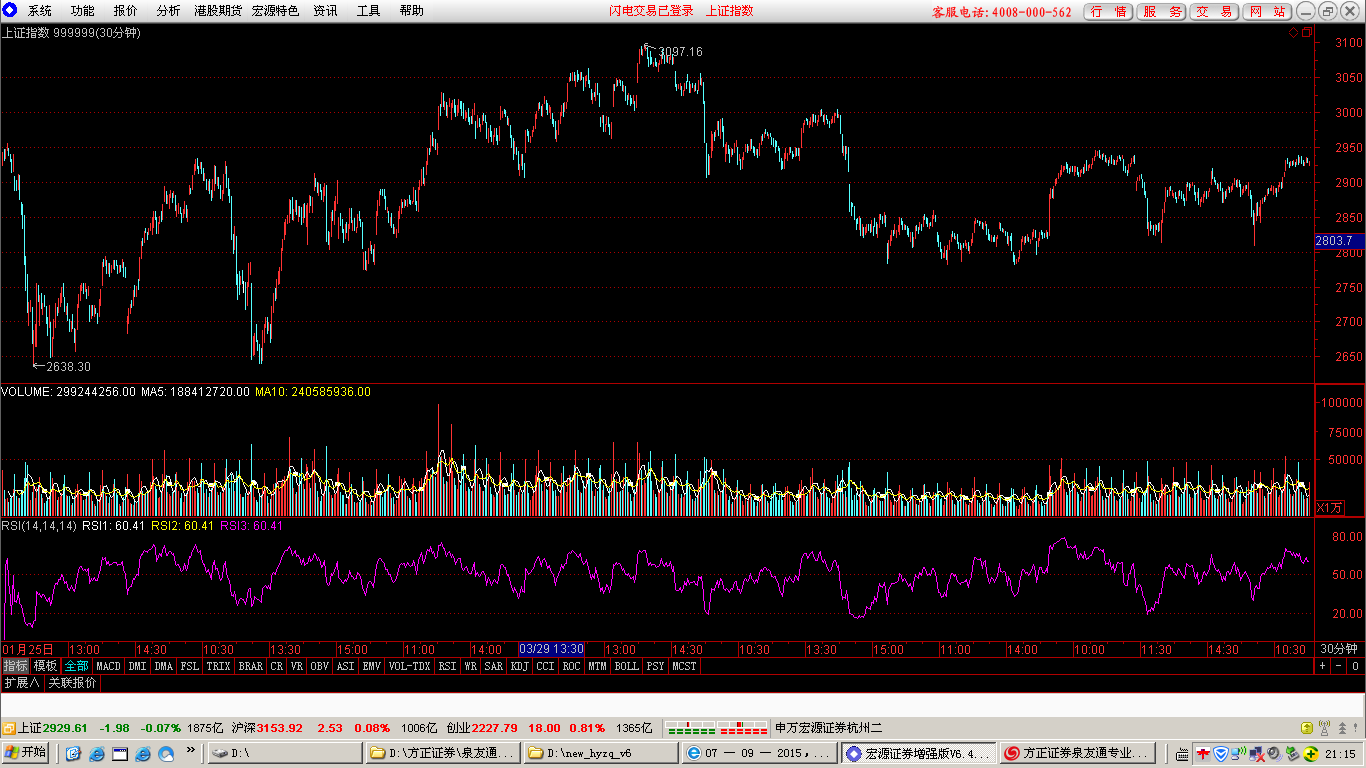Screen dimensions: 1366x768
Task: Click the safely remove hardware tray icon
Action: (x=1292, y=754)
